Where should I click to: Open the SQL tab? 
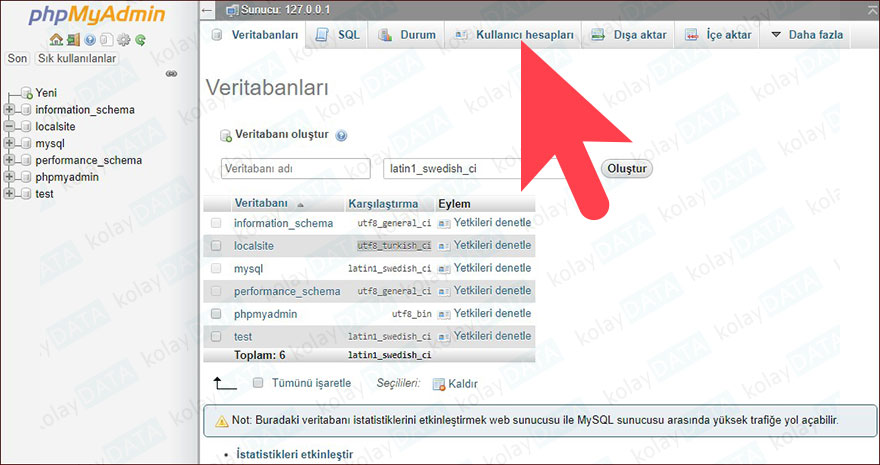point(338,35)
